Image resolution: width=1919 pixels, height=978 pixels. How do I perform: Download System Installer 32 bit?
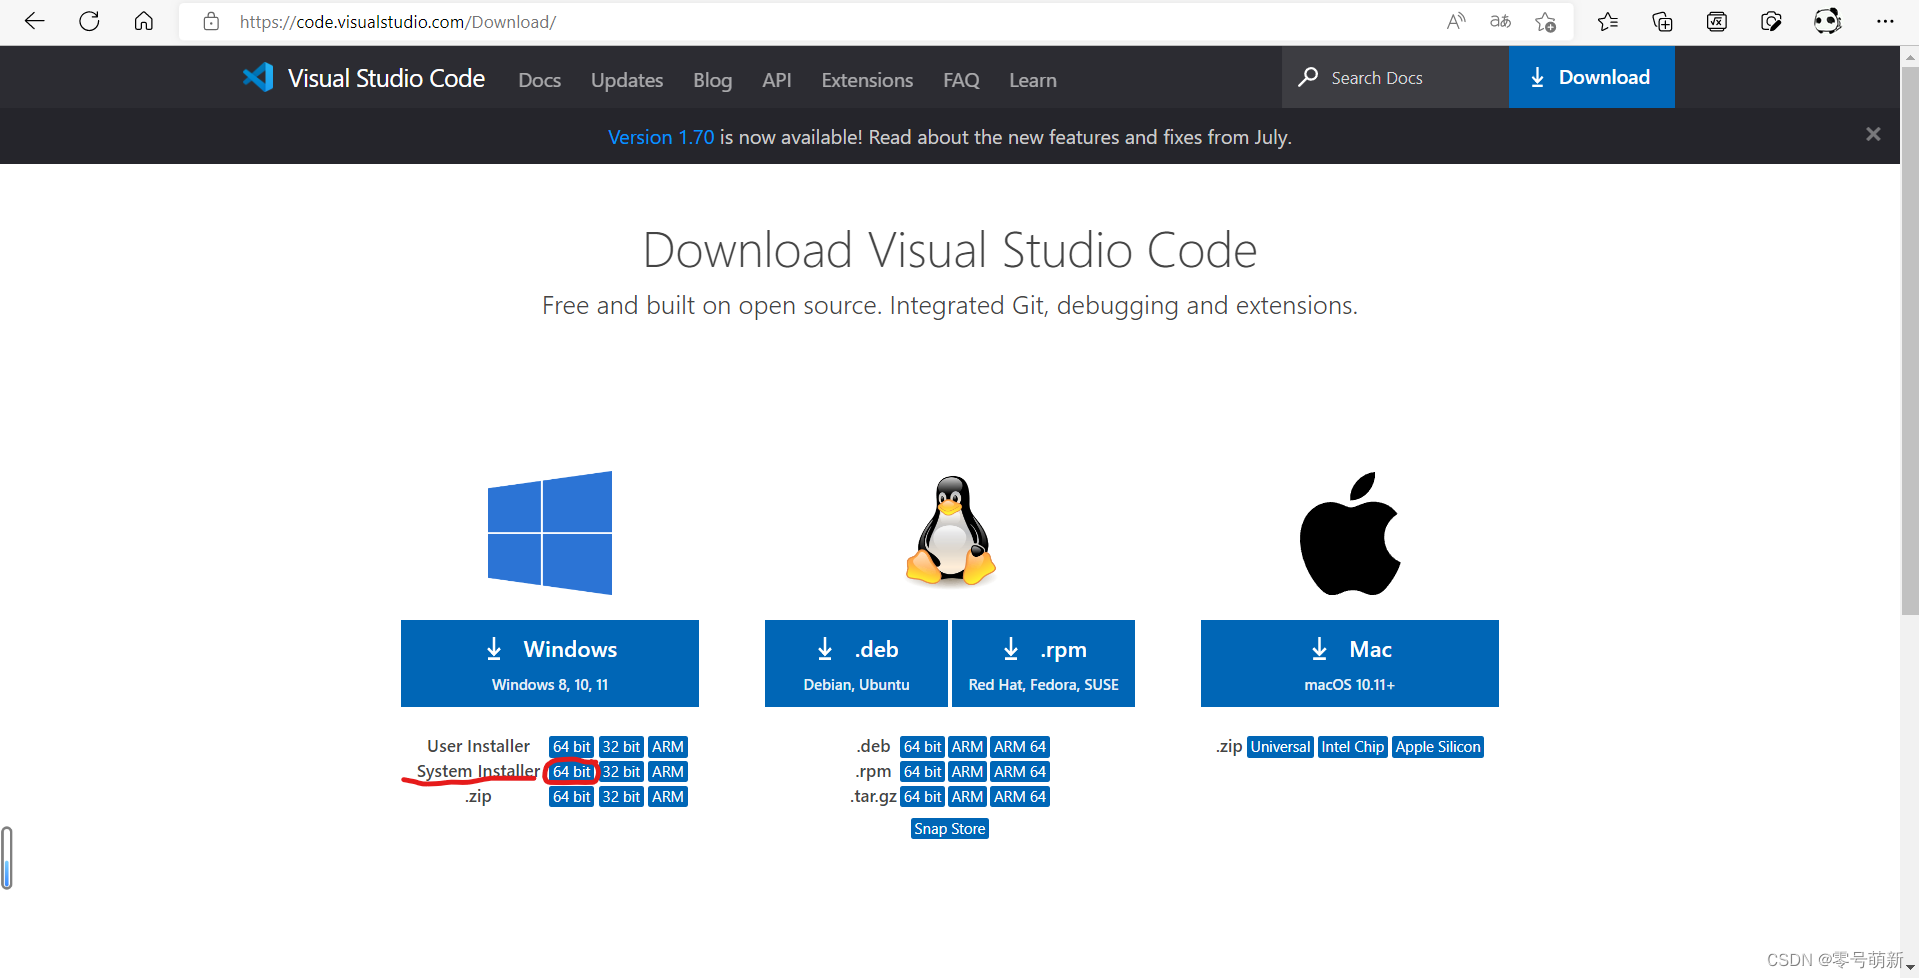tap(621, 772)
